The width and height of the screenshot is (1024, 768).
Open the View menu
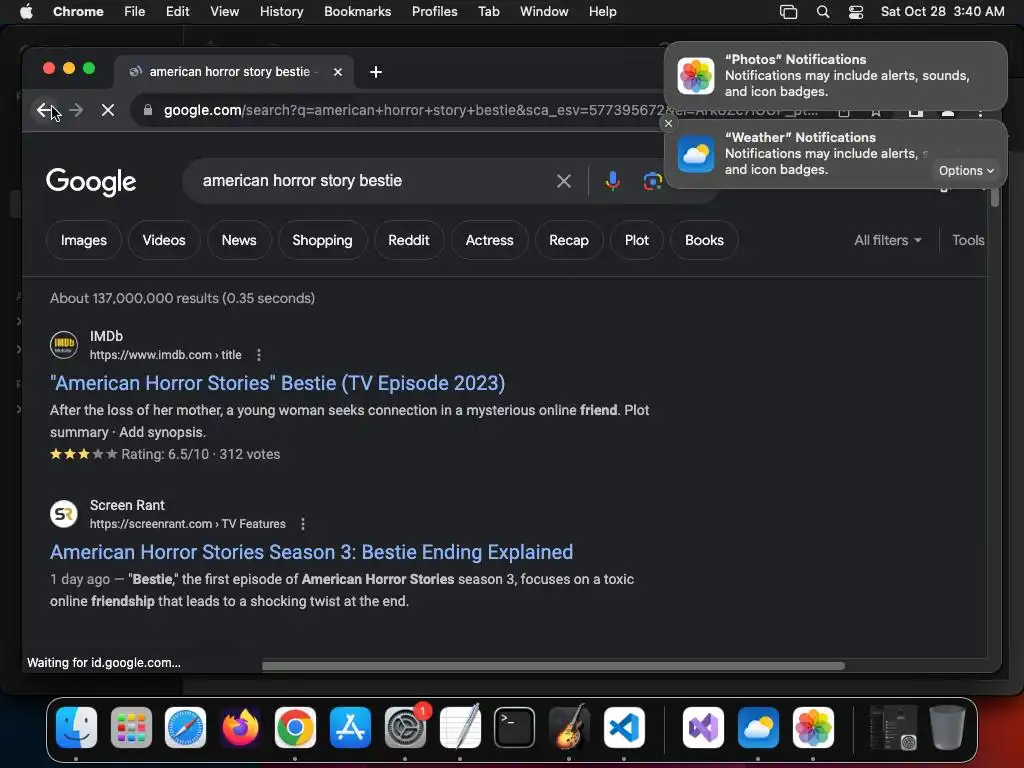pos(224,12)
